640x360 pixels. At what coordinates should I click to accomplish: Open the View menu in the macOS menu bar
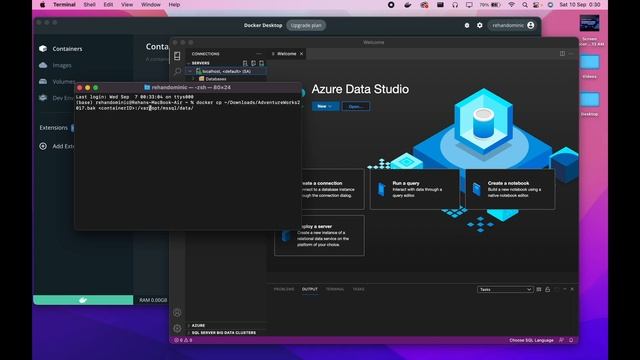(x=127, y=5)
